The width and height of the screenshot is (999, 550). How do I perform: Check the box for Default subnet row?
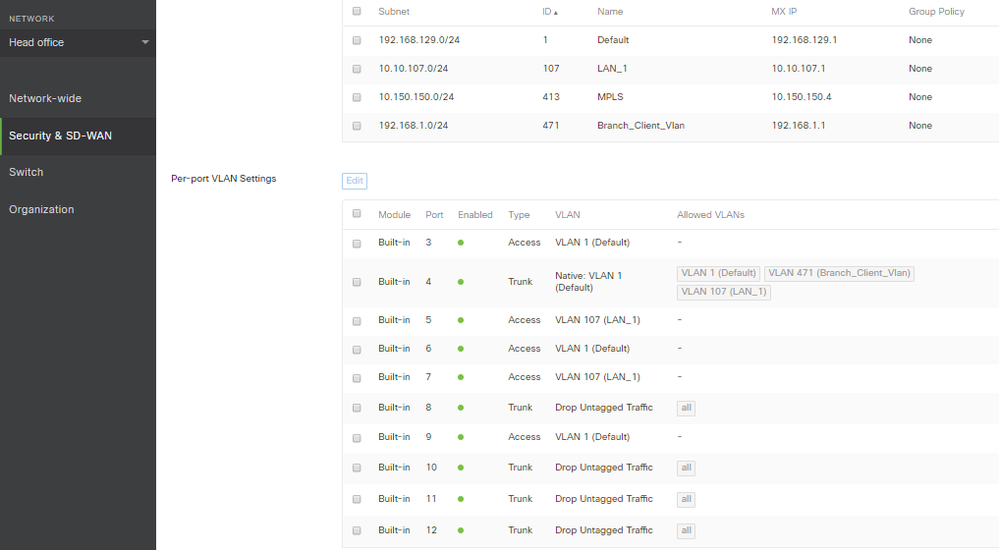(x=357, y=40)
